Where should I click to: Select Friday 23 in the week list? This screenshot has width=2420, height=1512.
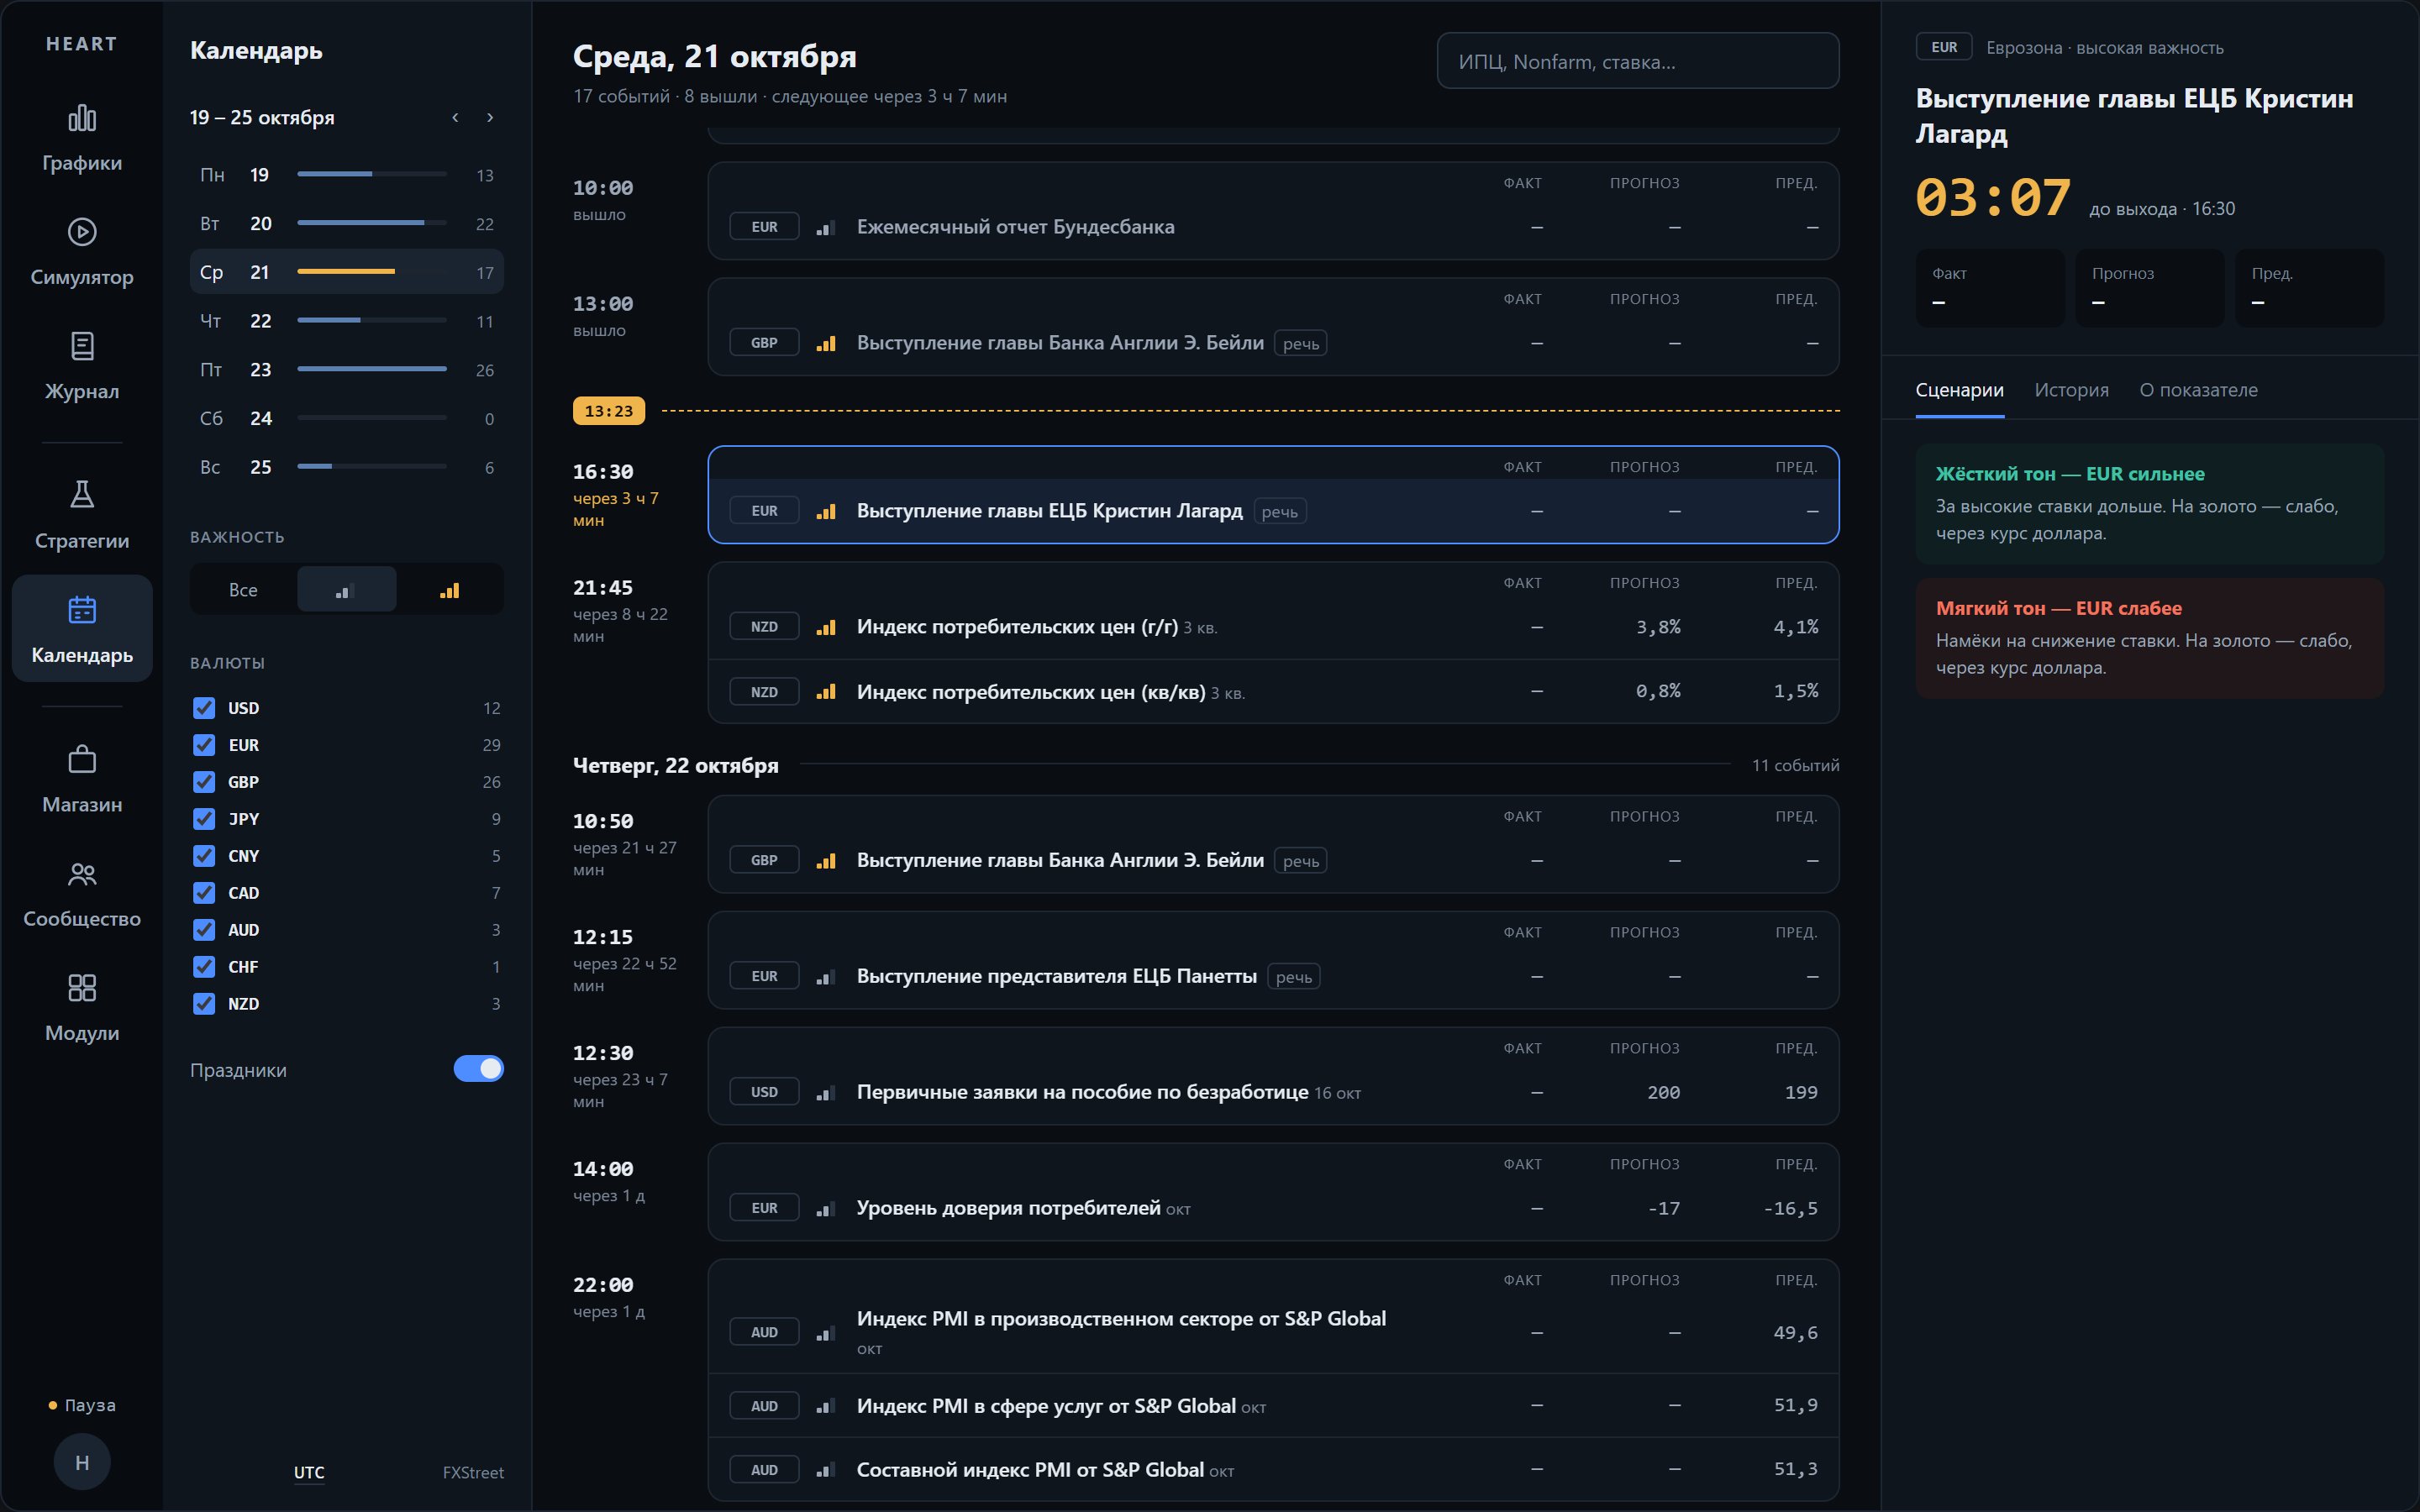click(x=346, y=370)
